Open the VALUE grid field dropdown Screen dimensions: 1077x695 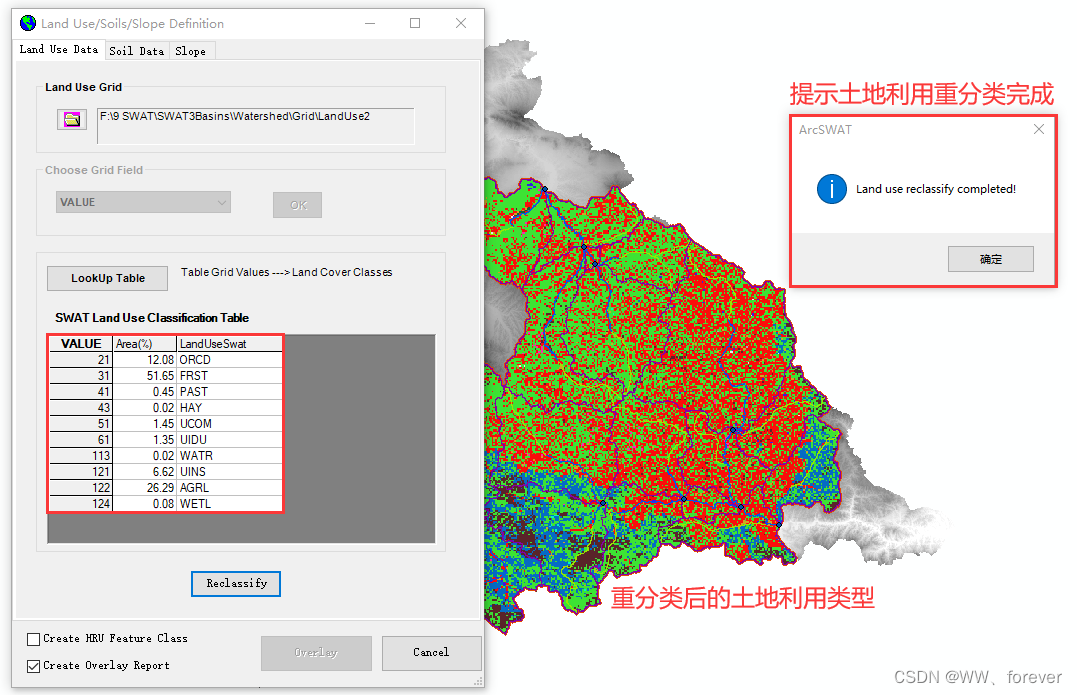tap(221, 202)
